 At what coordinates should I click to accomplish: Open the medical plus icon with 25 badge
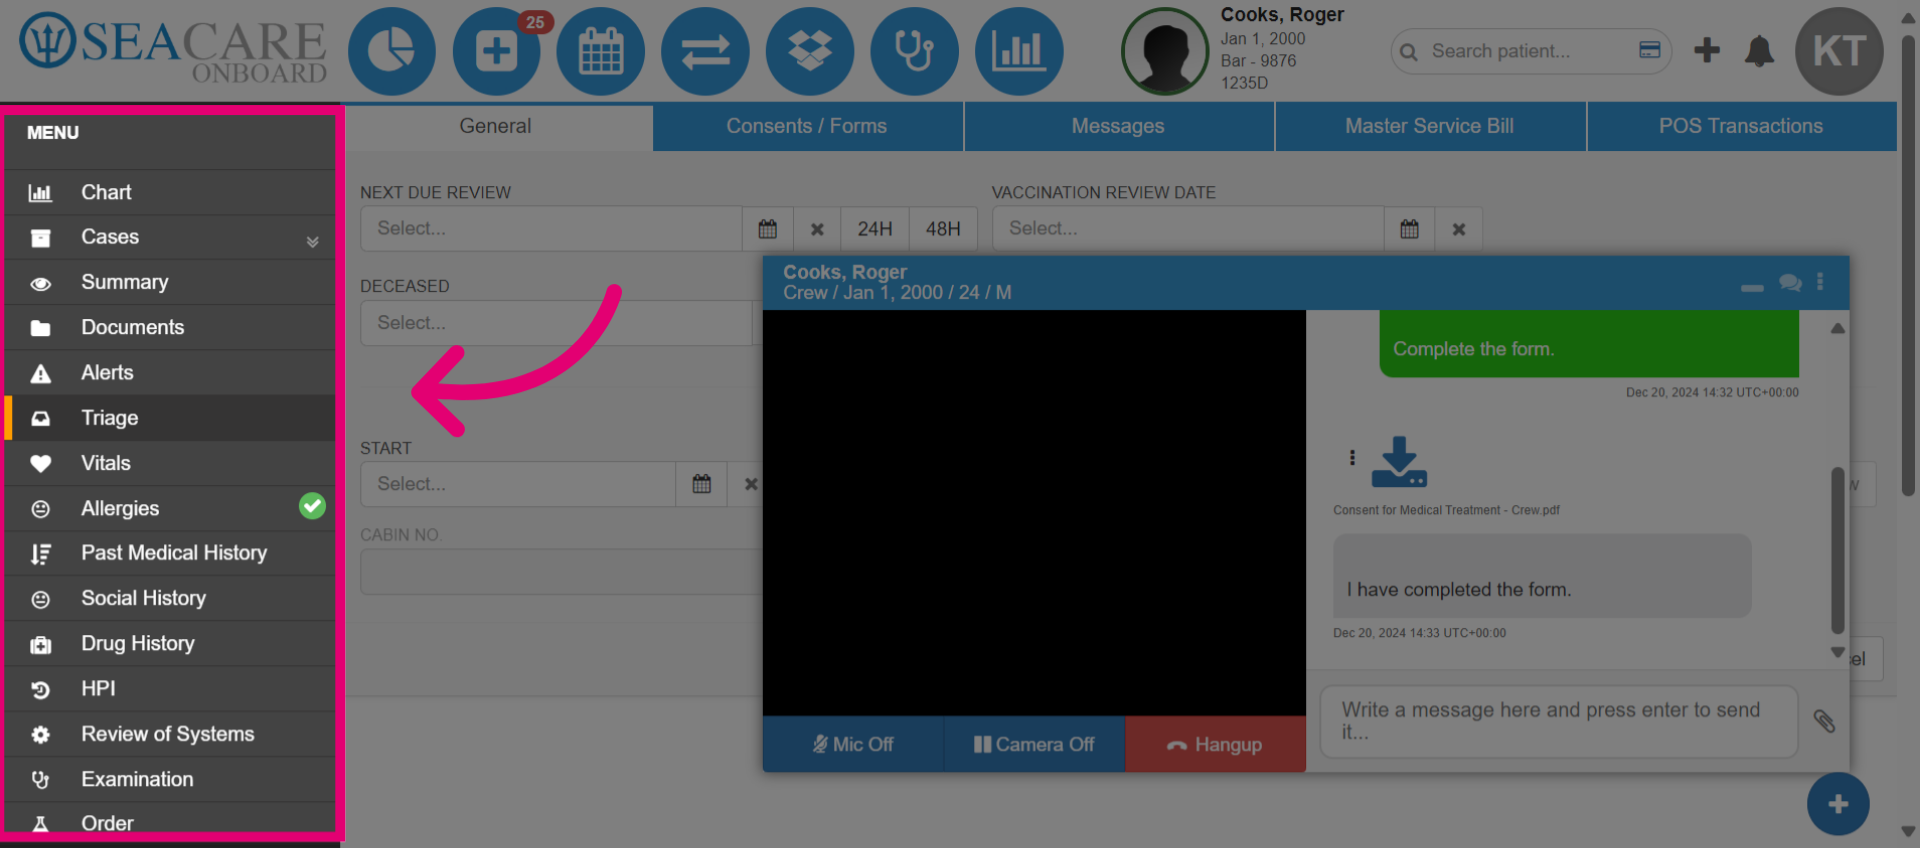(x=497, y=51)
